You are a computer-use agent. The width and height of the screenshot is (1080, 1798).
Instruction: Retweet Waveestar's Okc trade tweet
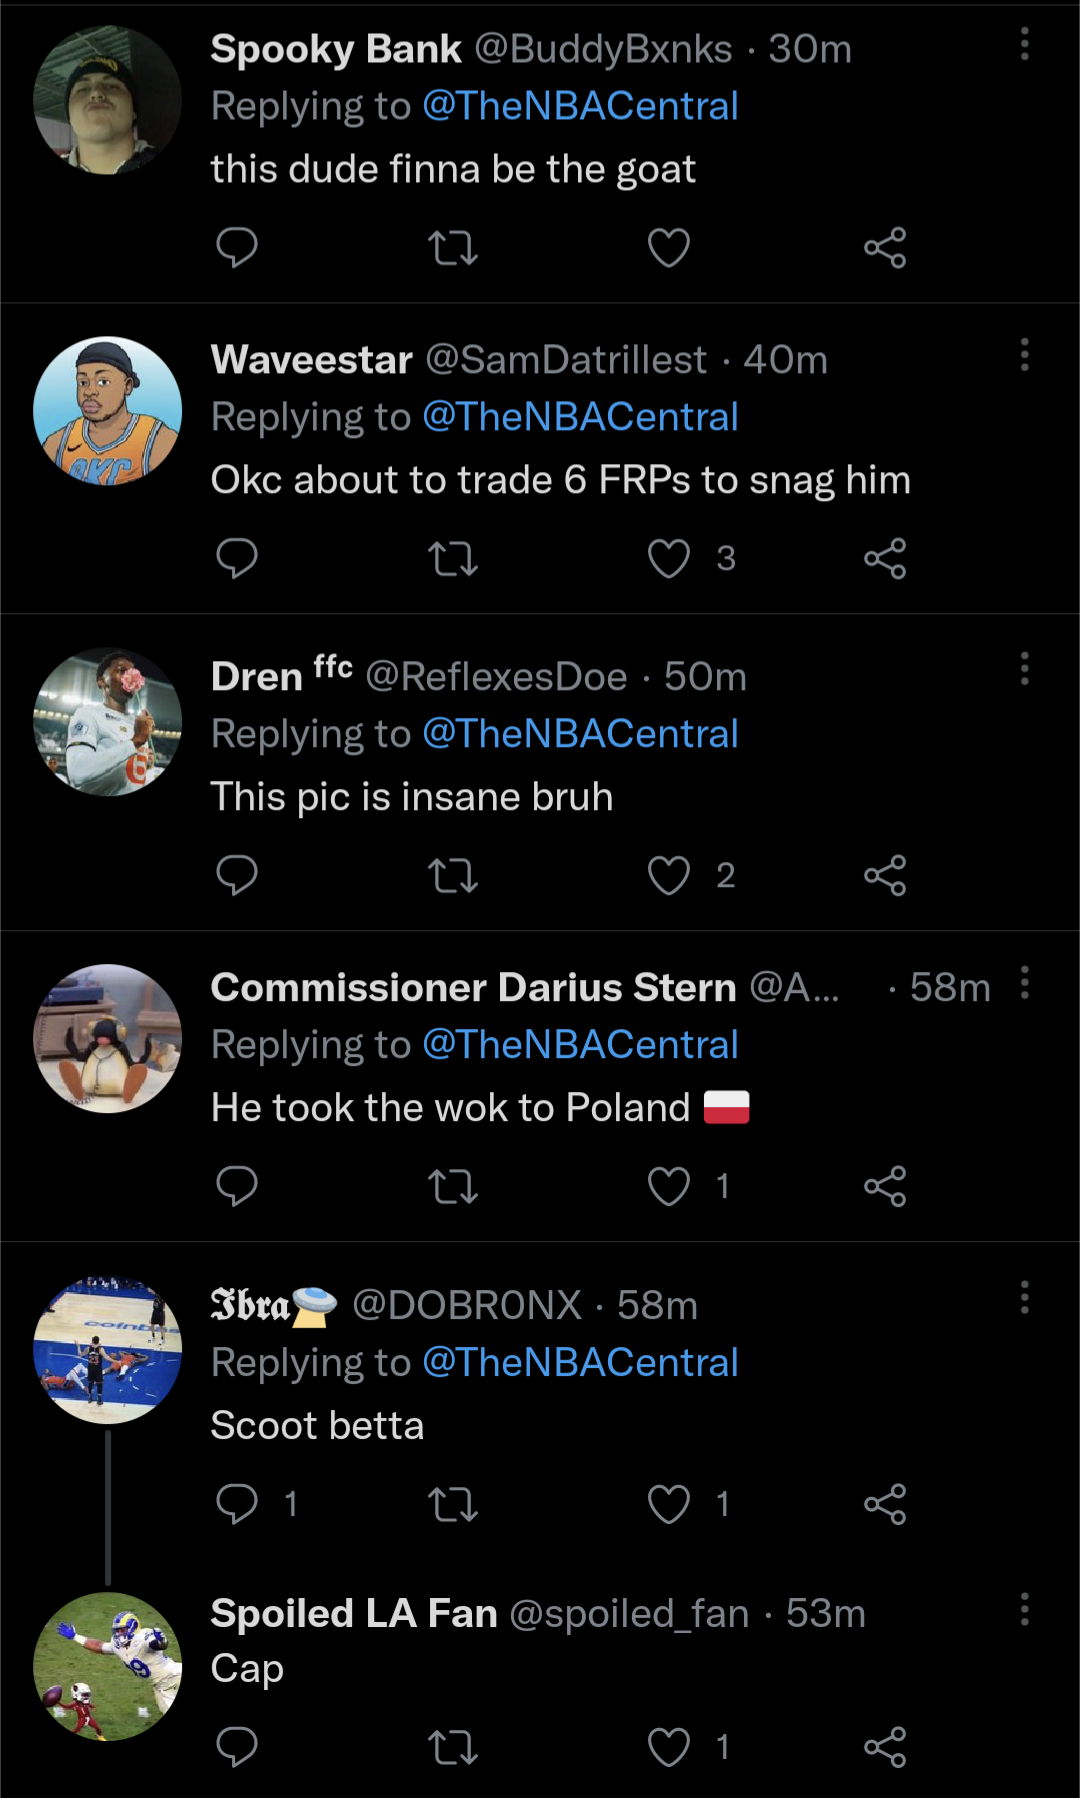click(x=453, y=558)
